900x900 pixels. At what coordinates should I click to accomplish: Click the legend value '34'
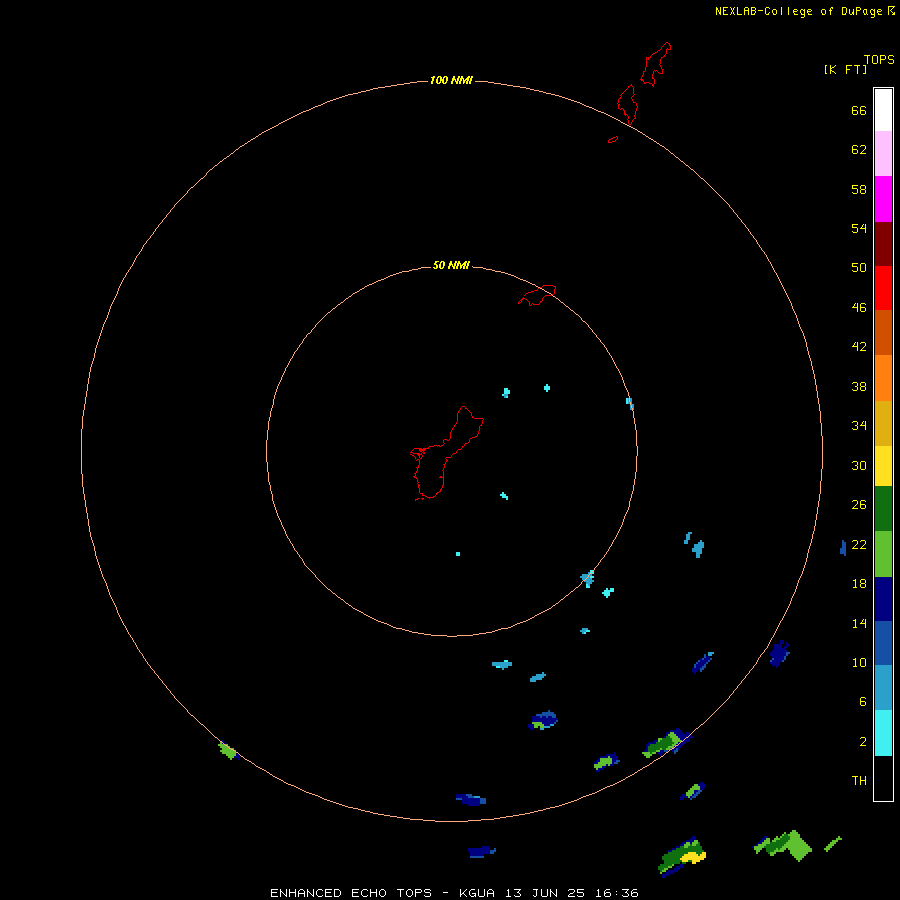(859, 426)
